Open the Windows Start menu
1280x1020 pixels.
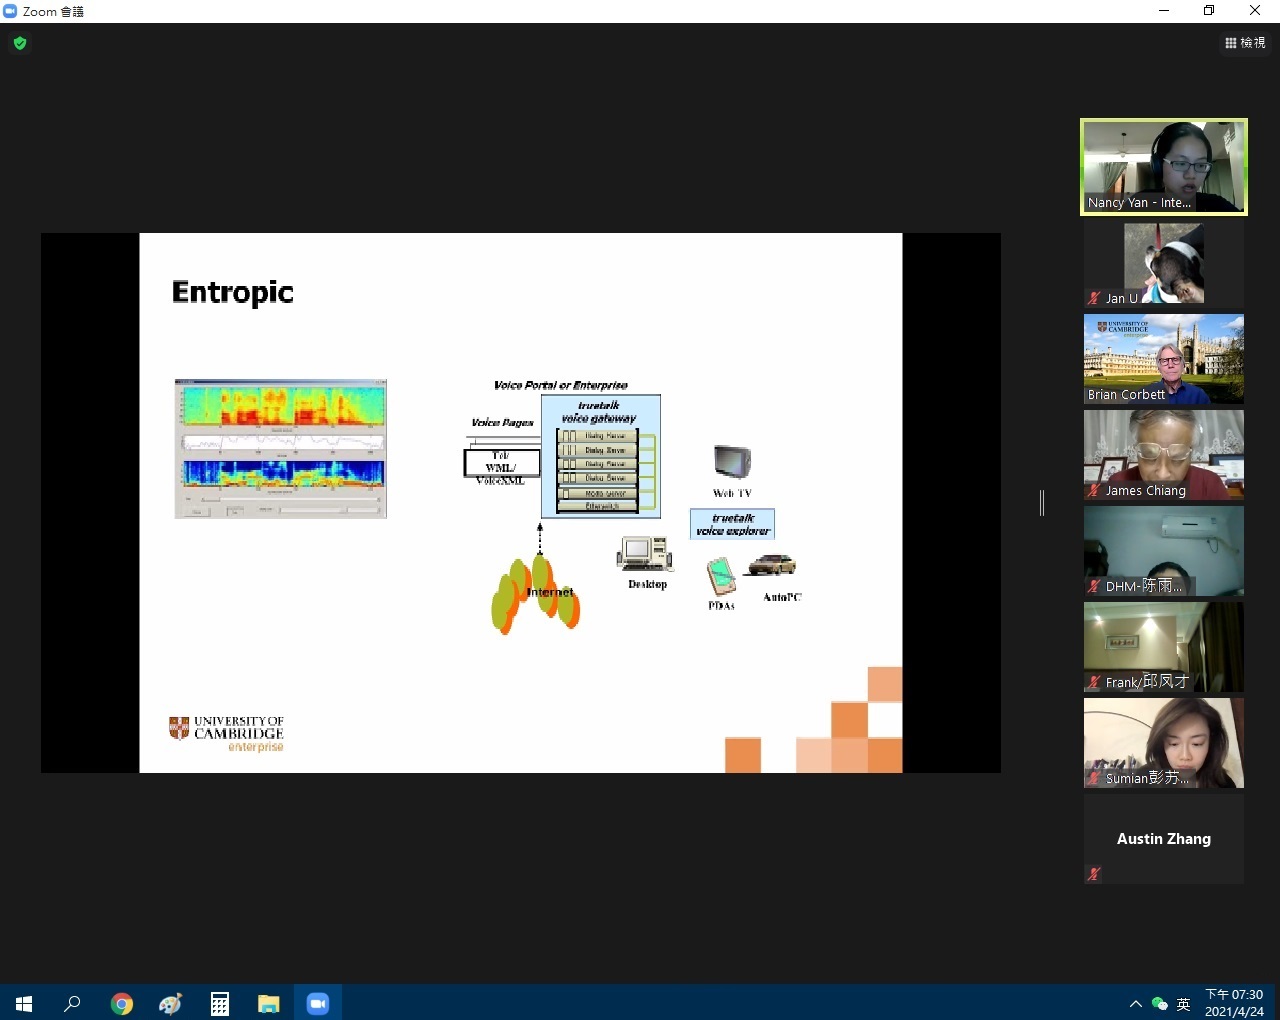[24, 1003]
